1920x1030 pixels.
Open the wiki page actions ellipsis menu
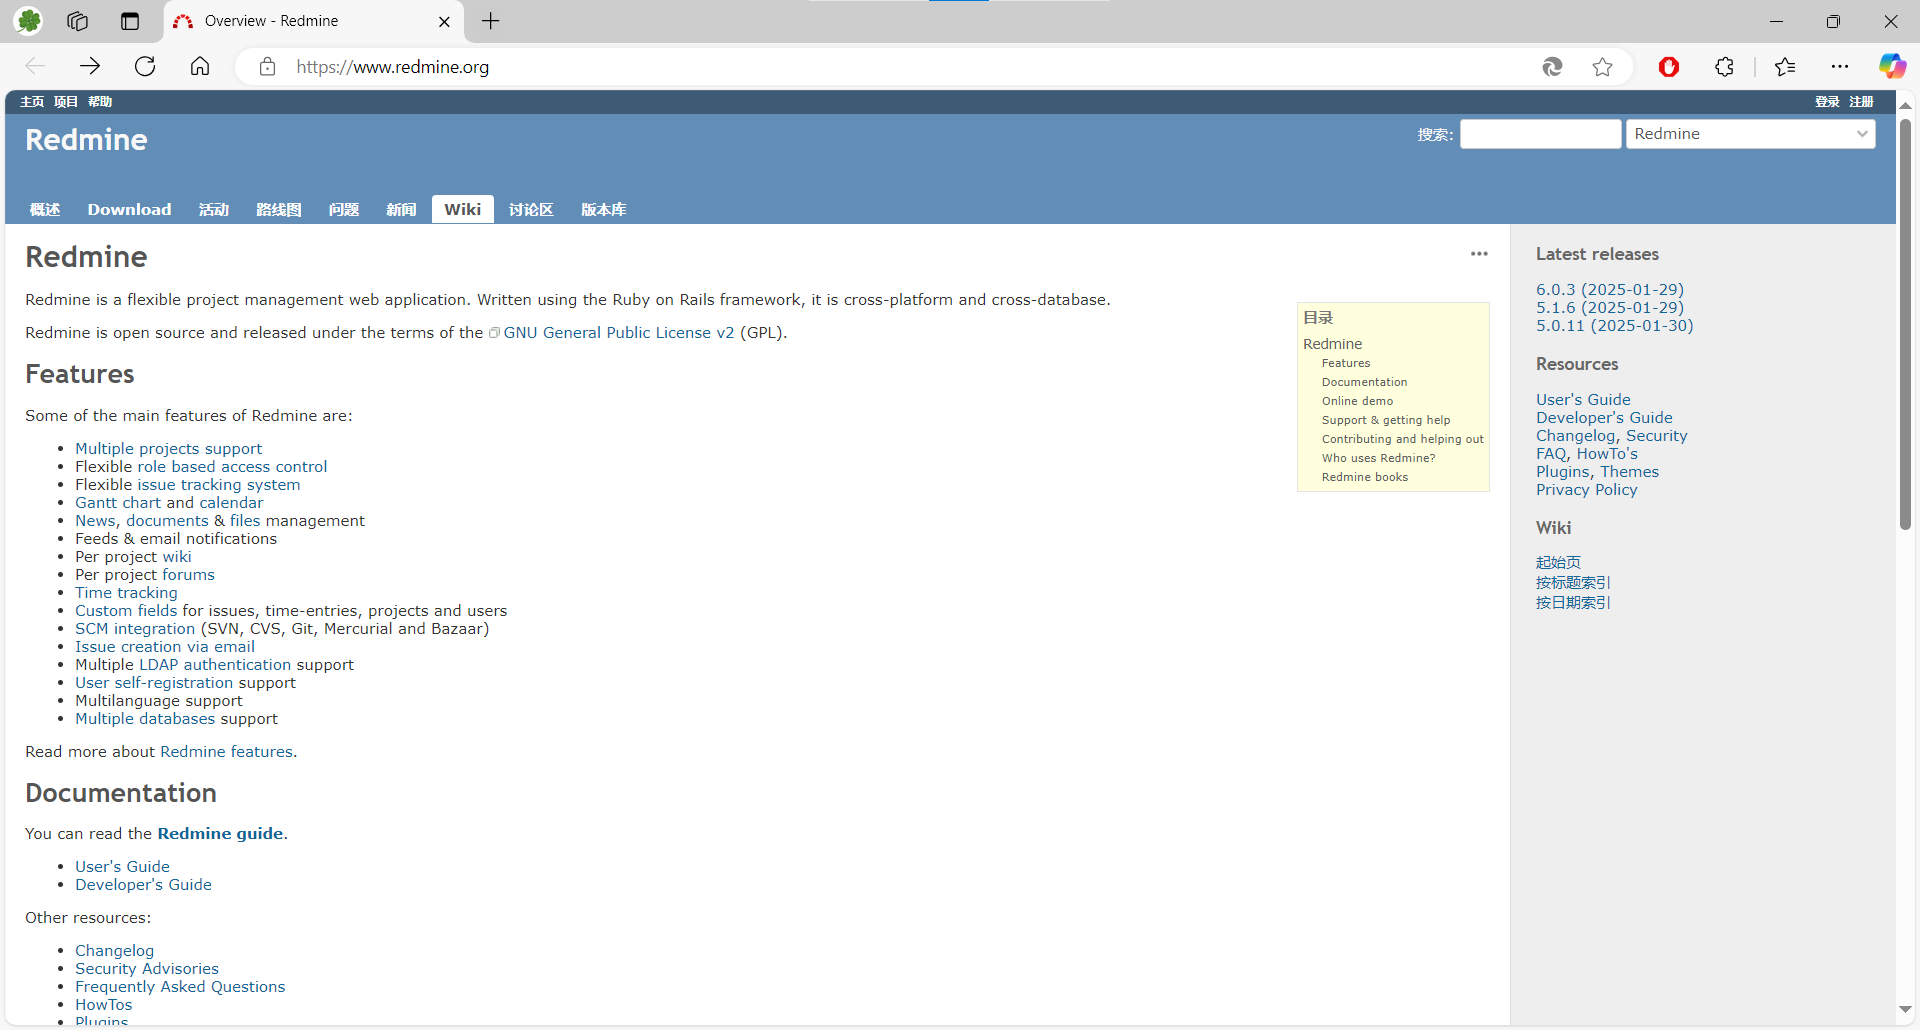(1479, 254)
